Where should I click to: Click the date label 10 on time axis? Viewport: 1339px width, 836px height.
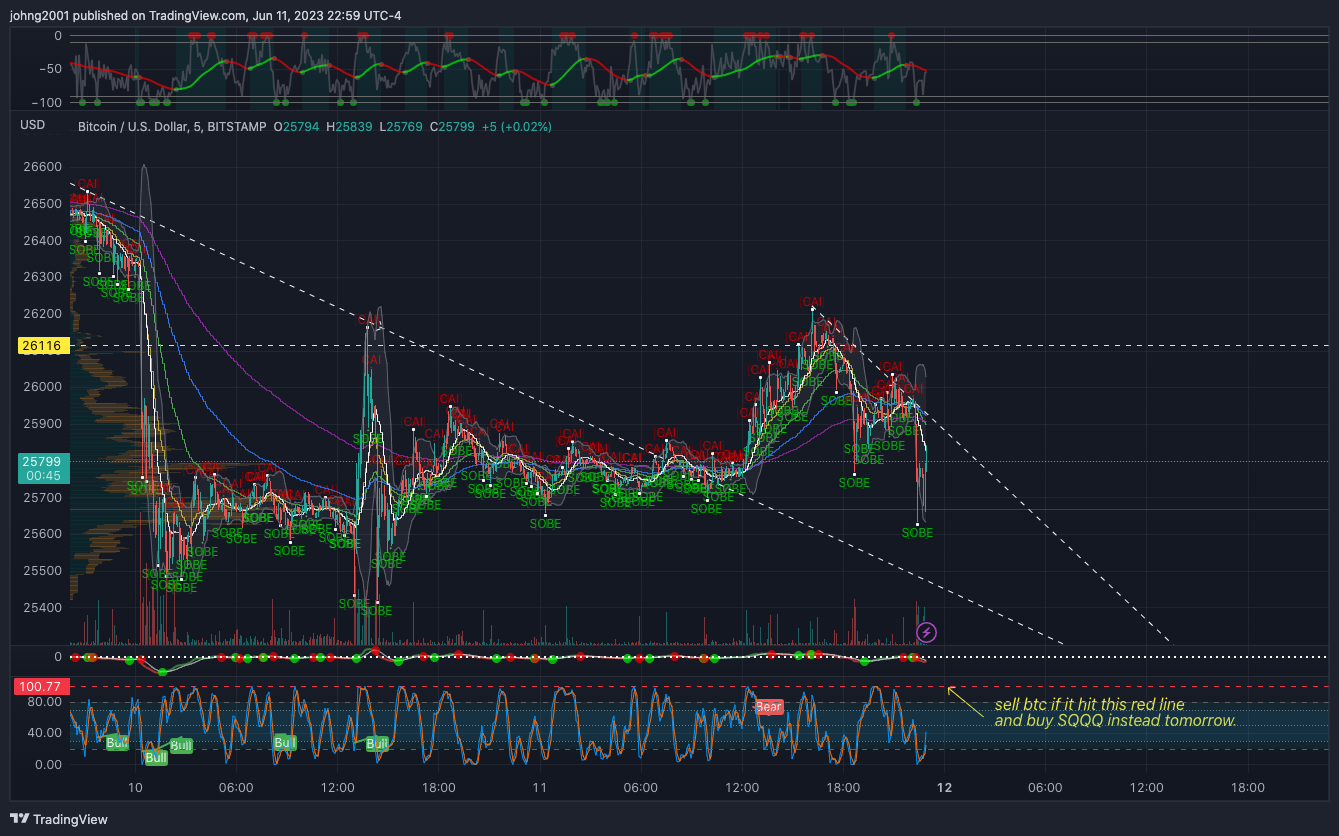click(x=136, y=788)
